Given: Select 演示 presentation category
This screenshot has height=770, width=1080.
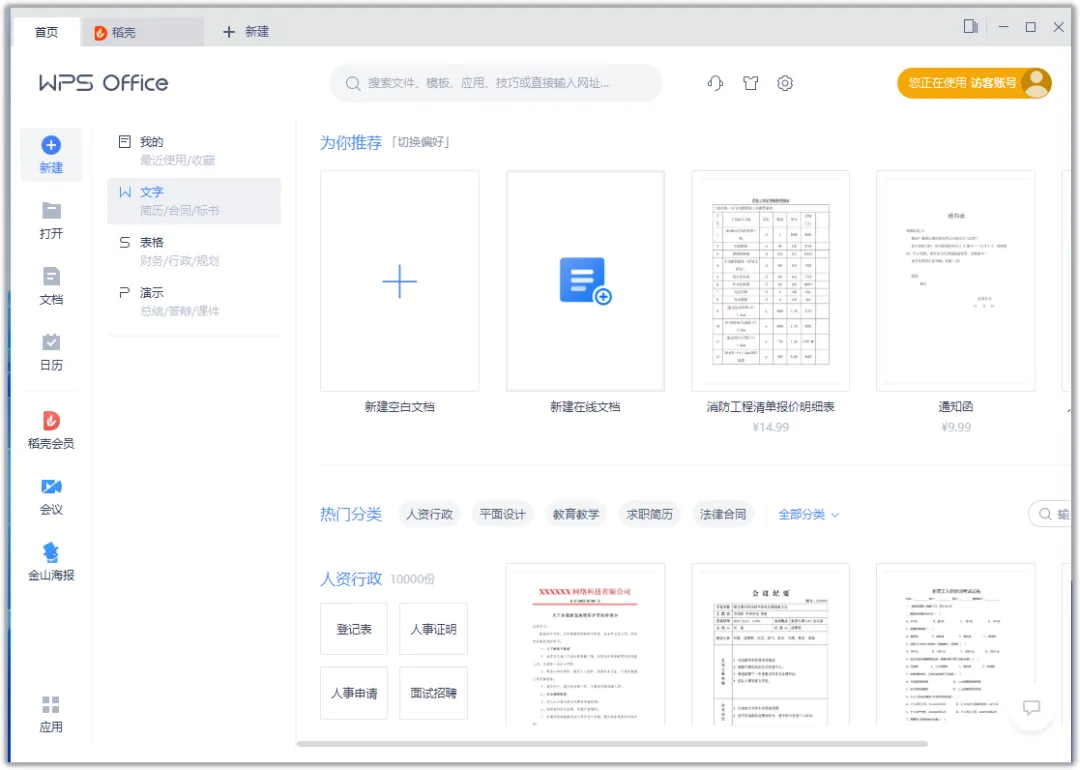Looking at the screenshot, I should click(x=194, y=302).
